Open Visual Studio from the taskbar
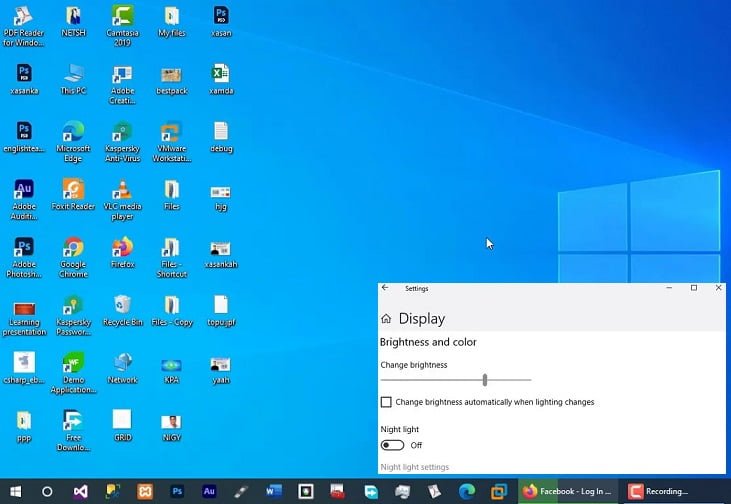The height and width of the screenshot is (504, 731). click(x=80, y=491)
